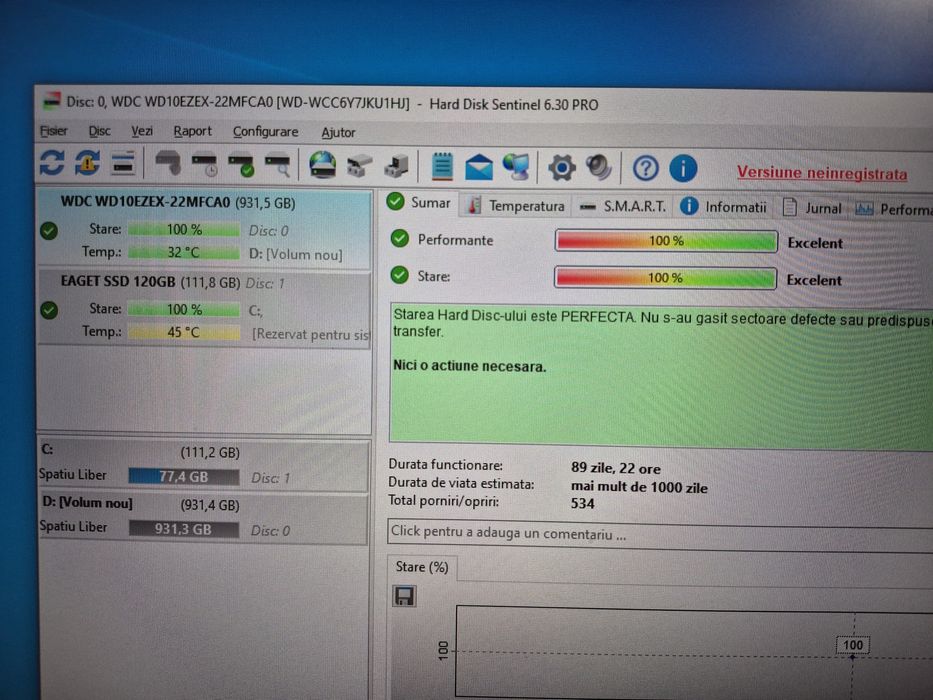Screen dimensions: 933x700
Task: Select the WDC WD10EZEX-22MFCA0 disk entry
Action: [204, 229]
